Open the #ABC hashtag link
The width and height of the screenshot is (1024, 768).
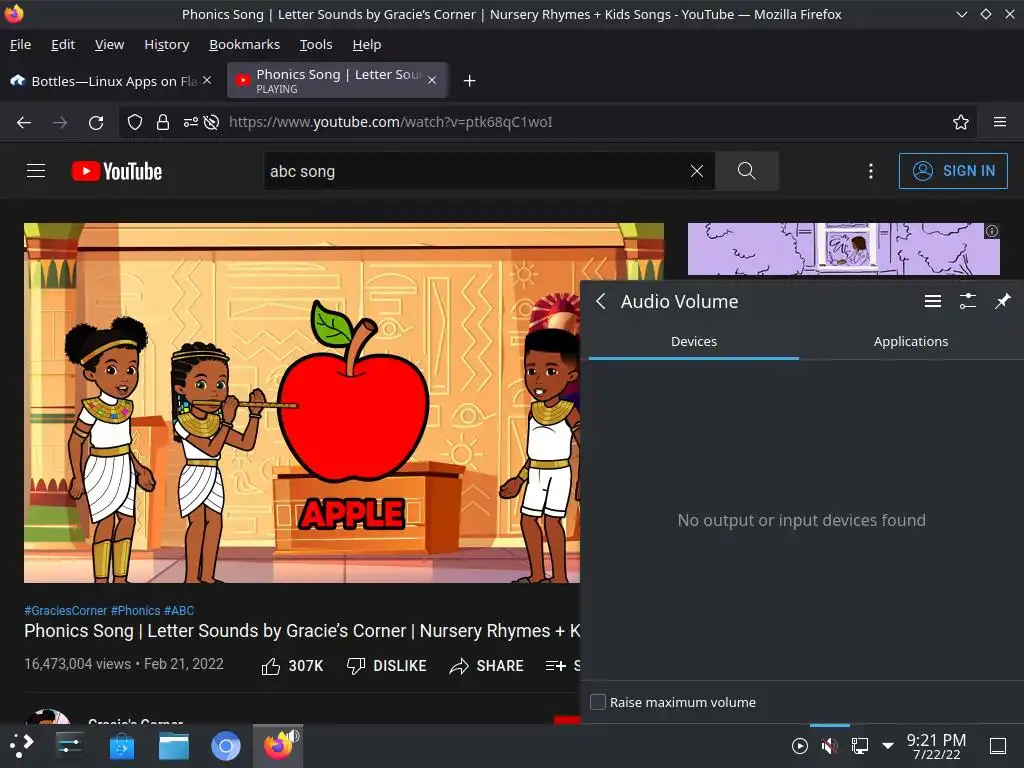click(179, 611)
